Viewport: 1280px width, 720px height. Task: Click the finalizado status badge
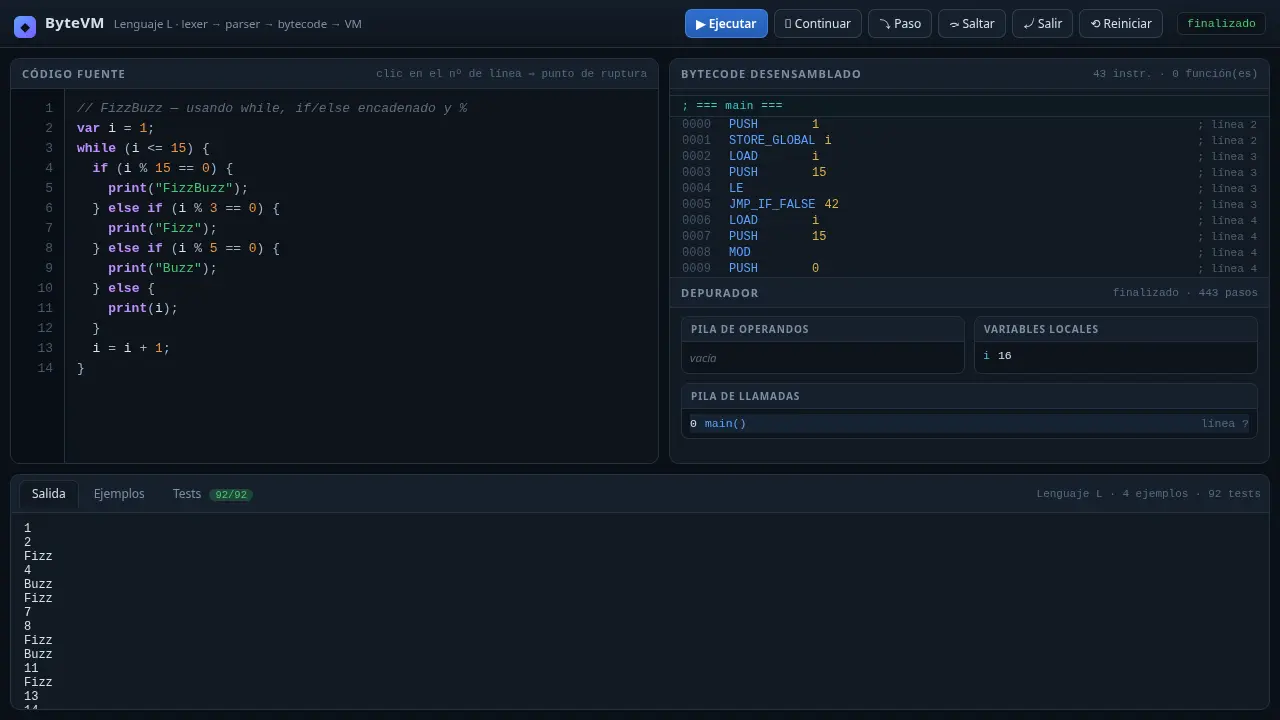coord(1221,24)
